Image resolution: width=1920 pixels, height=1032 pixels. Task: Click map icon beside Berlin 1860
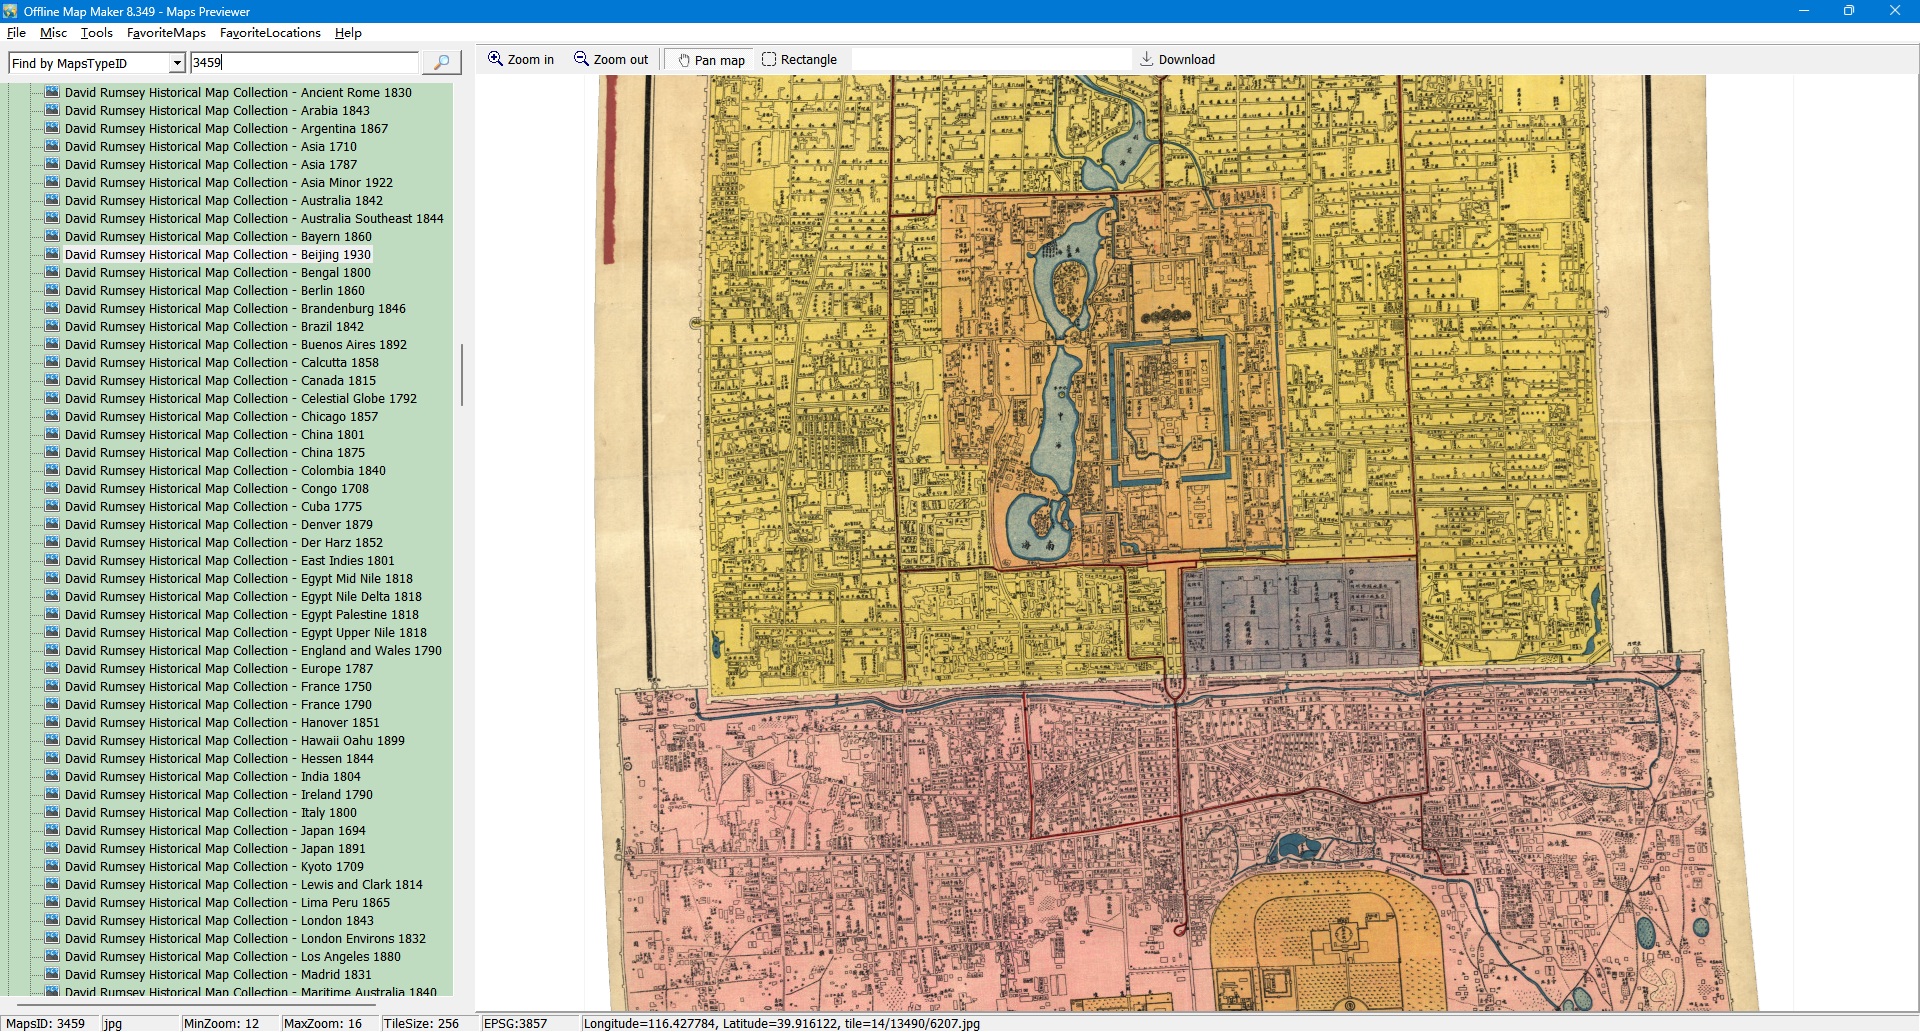(52, 291)
